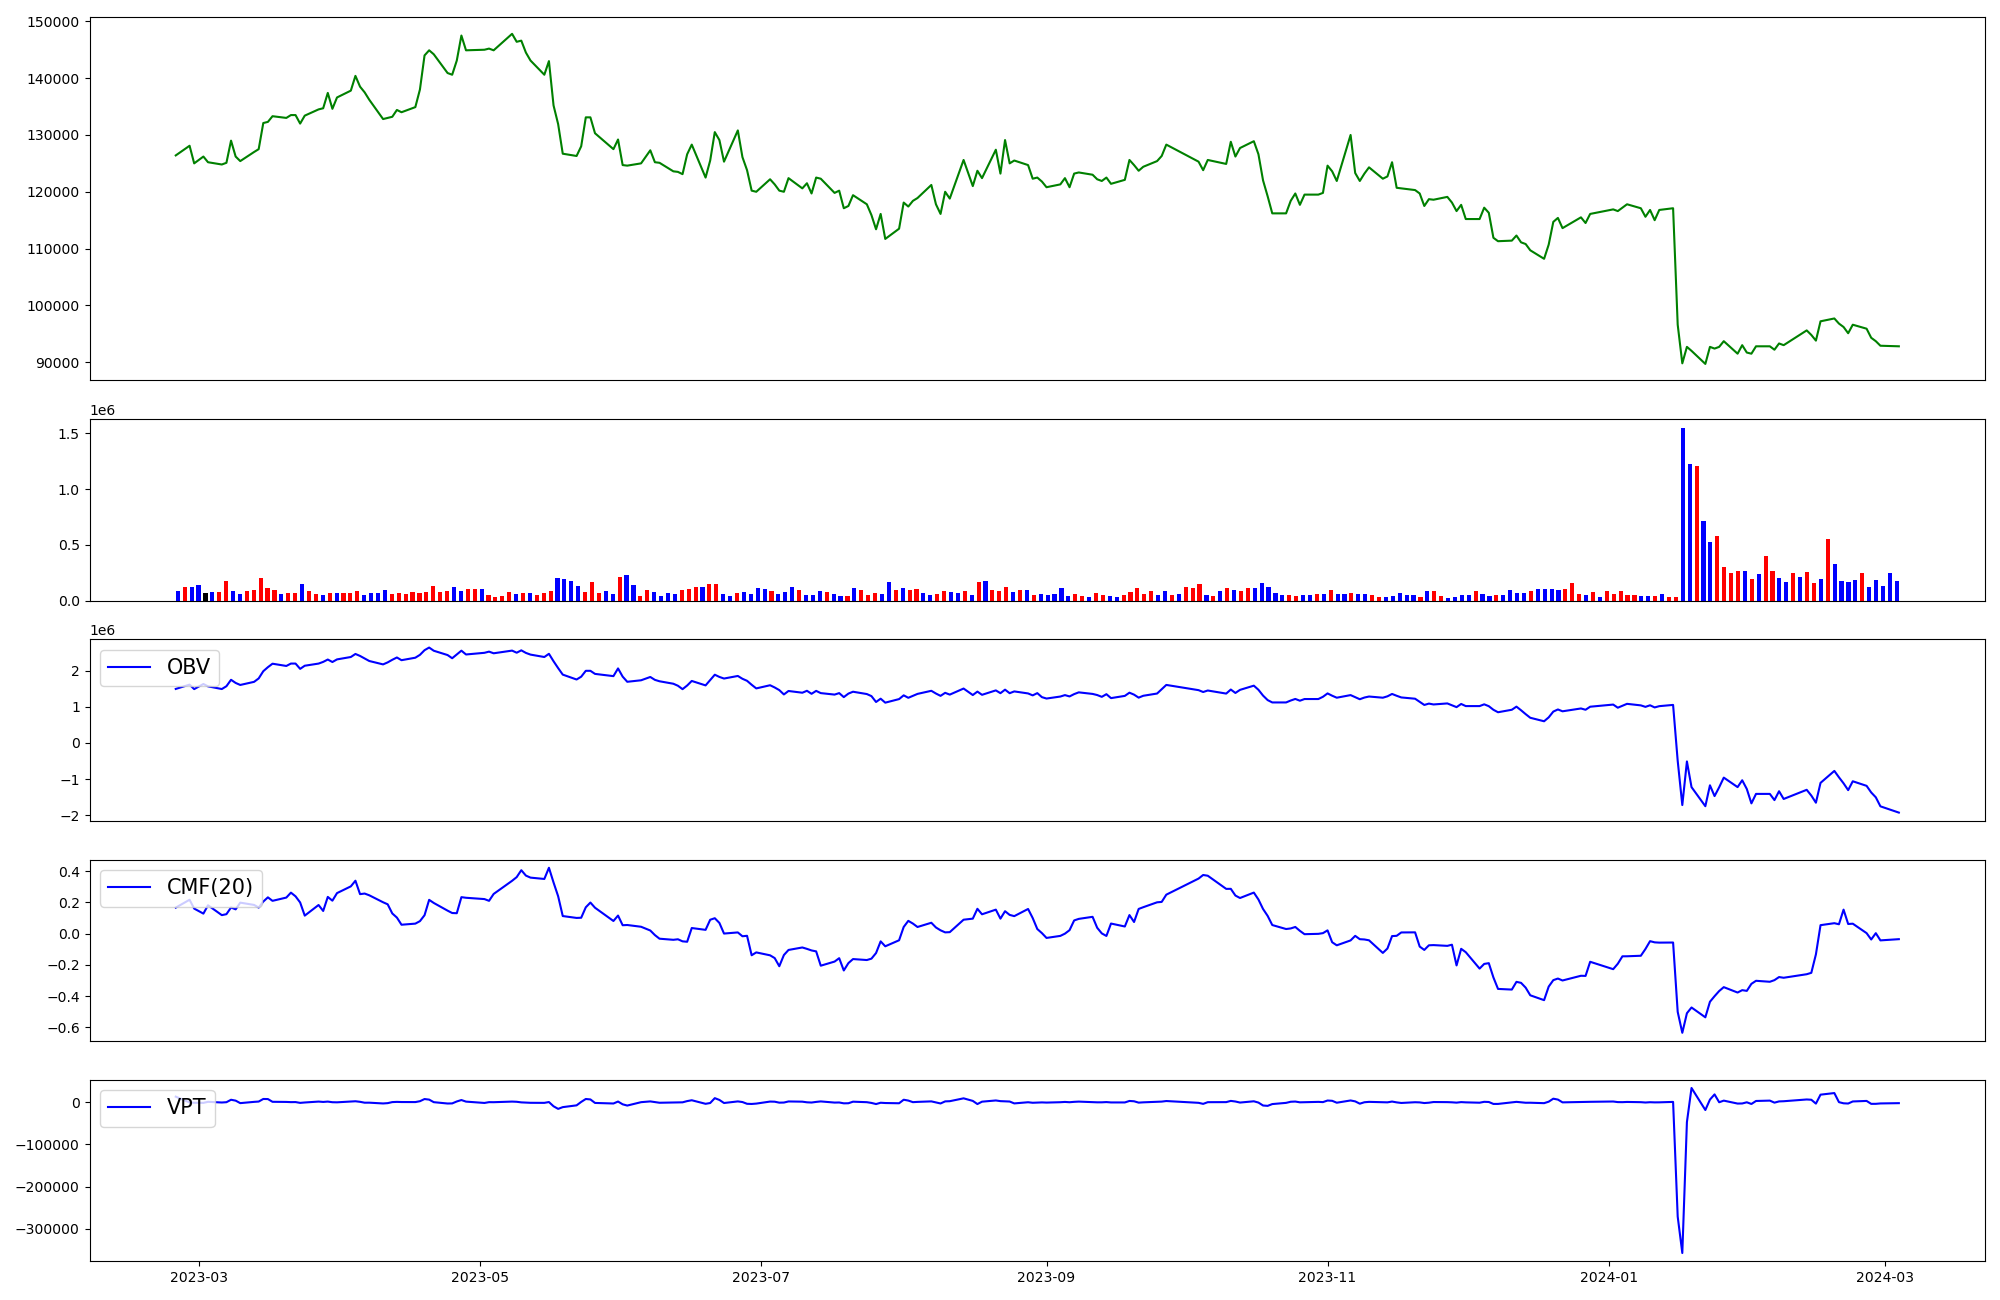Click the 2024-01 x-axis date label
This screenshot has height=1300, width=2000.
pyautogui.click(x=1609, y=1277)
